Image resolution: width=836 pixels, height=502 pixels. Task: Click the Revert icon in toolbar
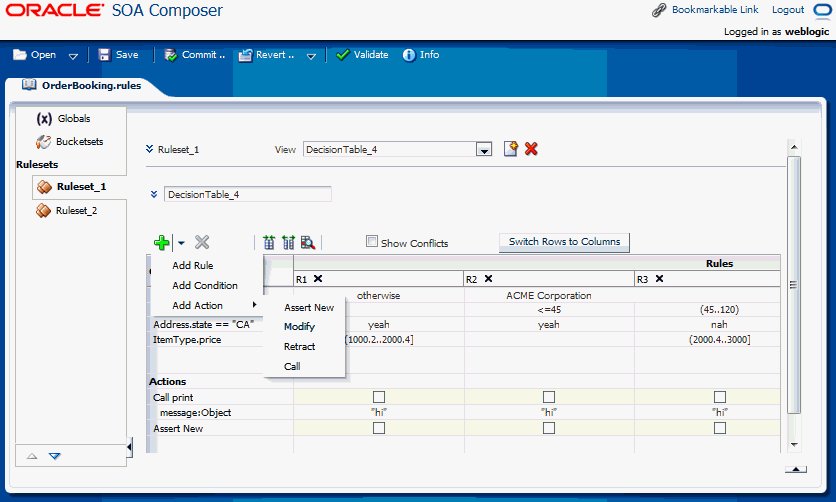tap(245, 55)
